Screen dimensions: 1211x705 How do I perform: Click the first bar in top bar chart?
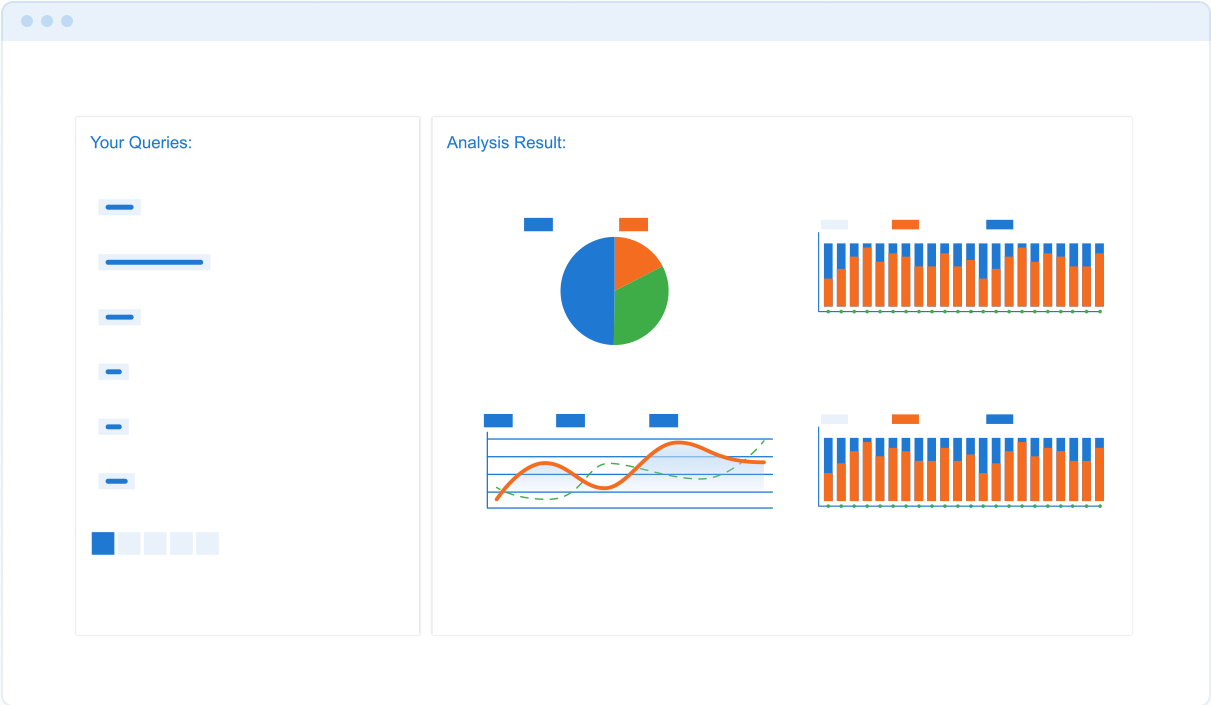coord(828,275)
